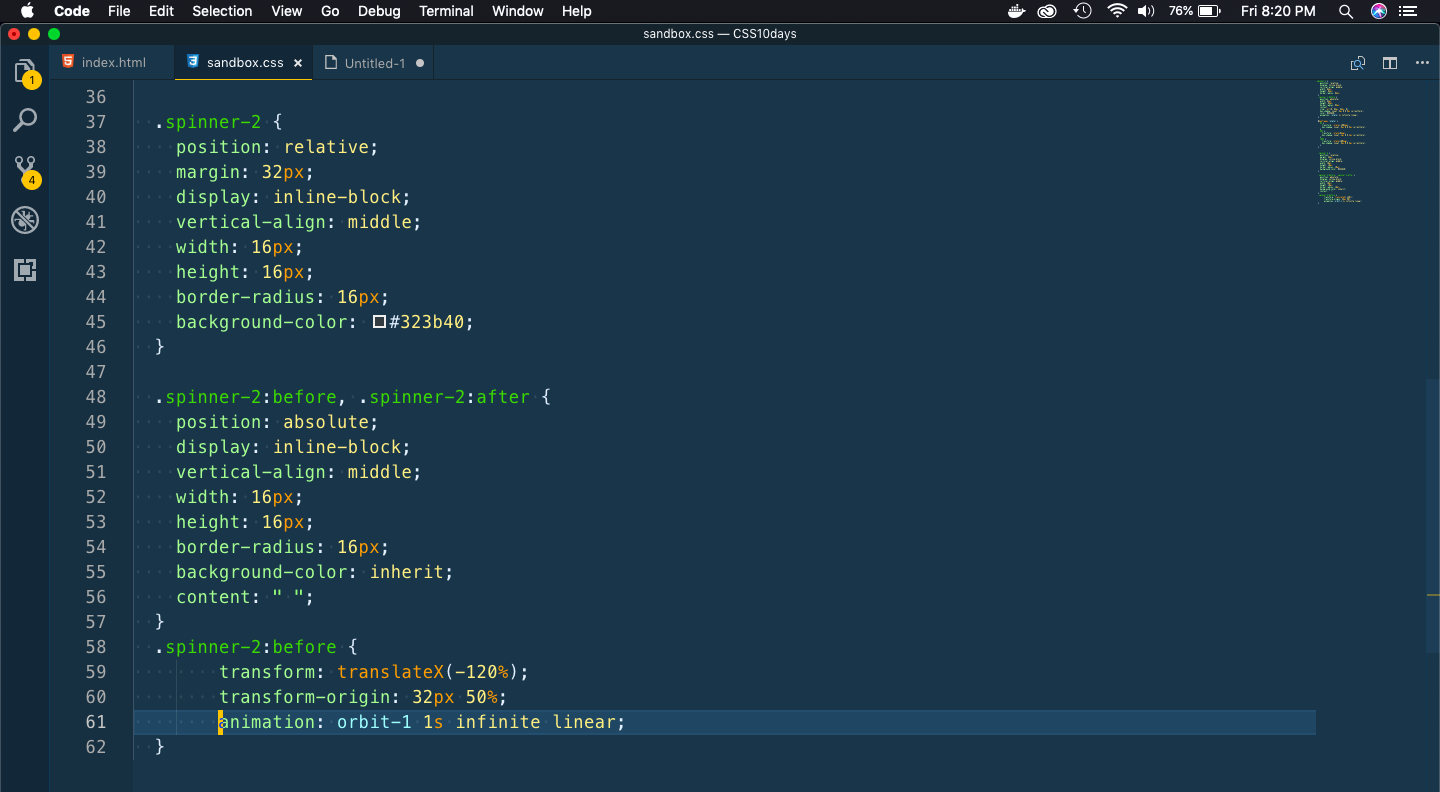Click the Creative Cloud menu bar icon
Screen dimensions: 1440x792
coord(1047,11)
